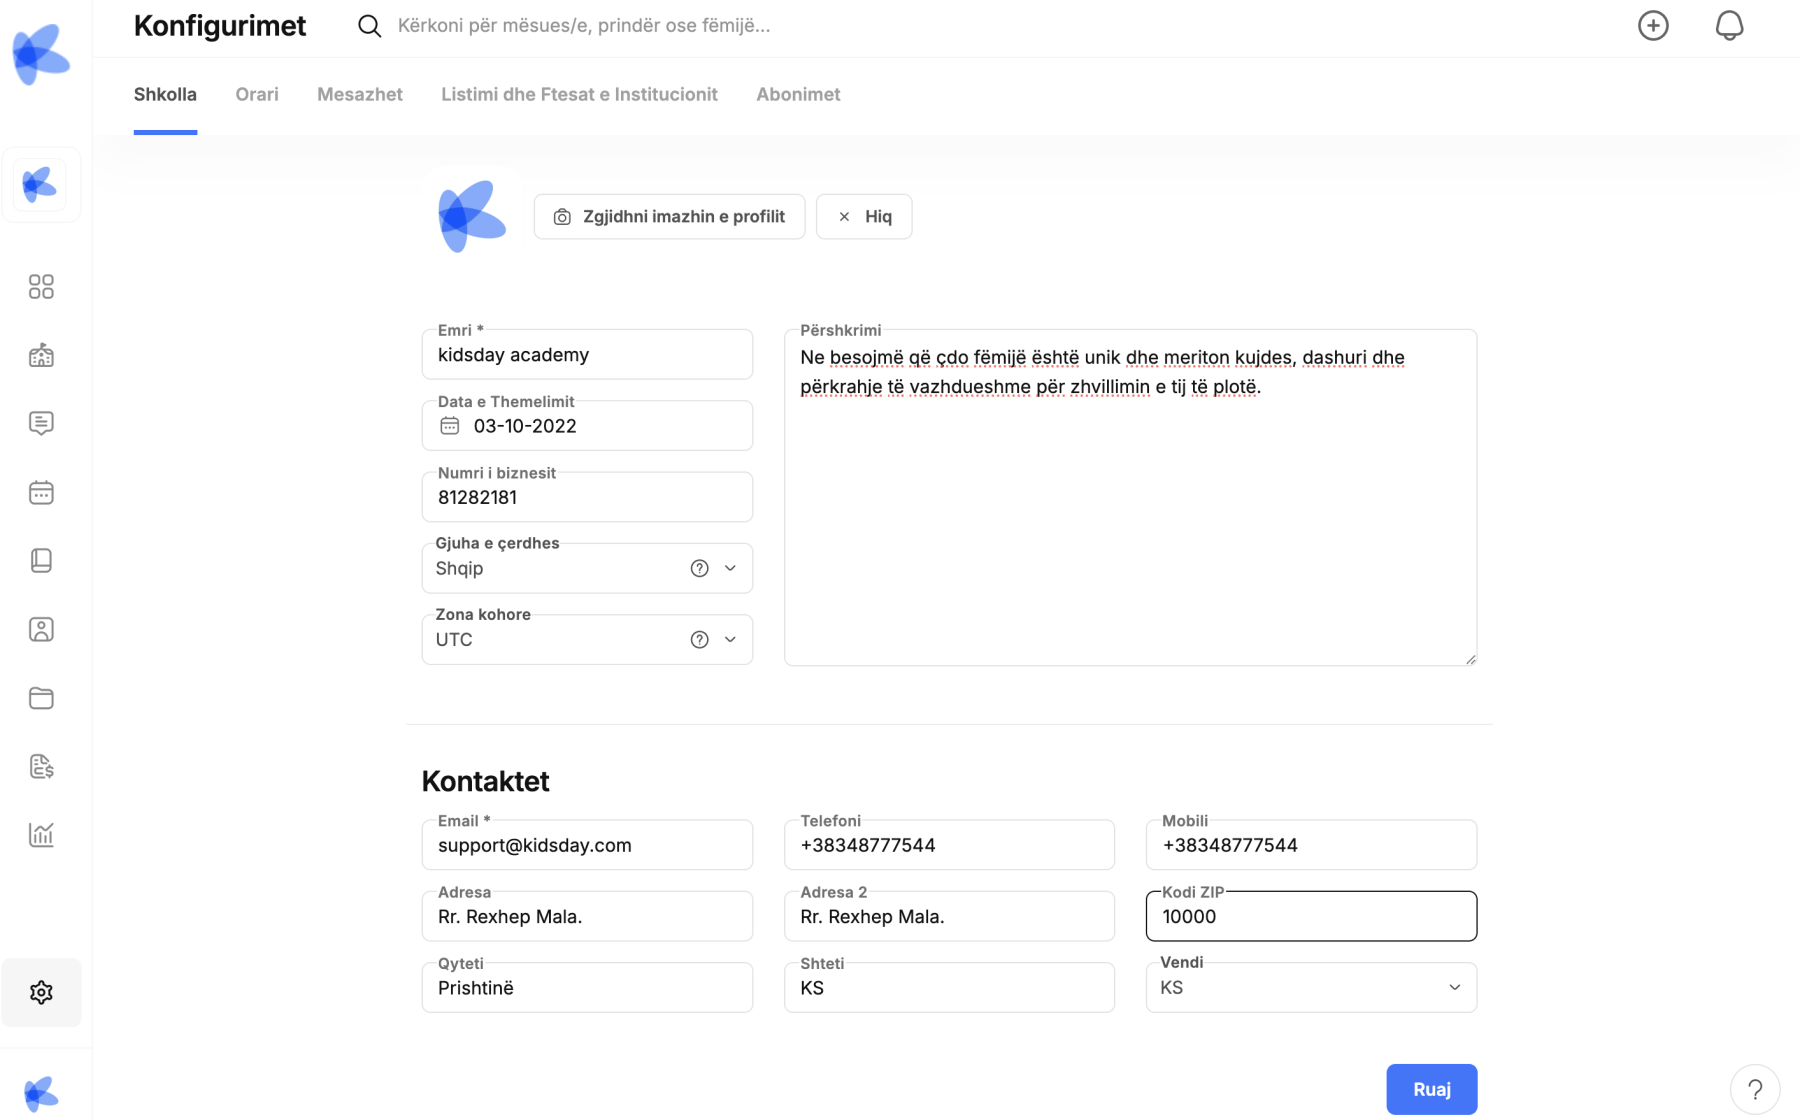Click the Telefoni input field
The height and width of the screenshot is (1120, 1800).
(949, 844)
